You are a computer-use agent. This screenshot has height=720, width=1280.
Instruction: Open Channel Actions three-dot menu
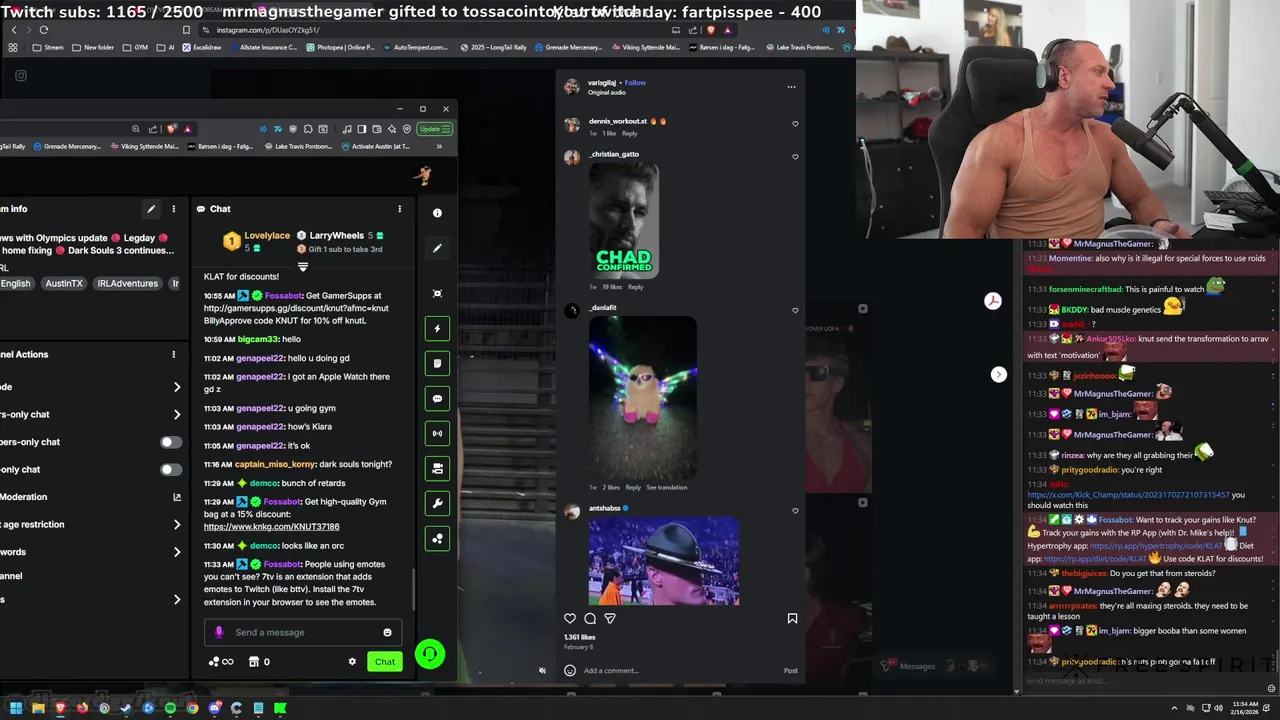point(173,354)
